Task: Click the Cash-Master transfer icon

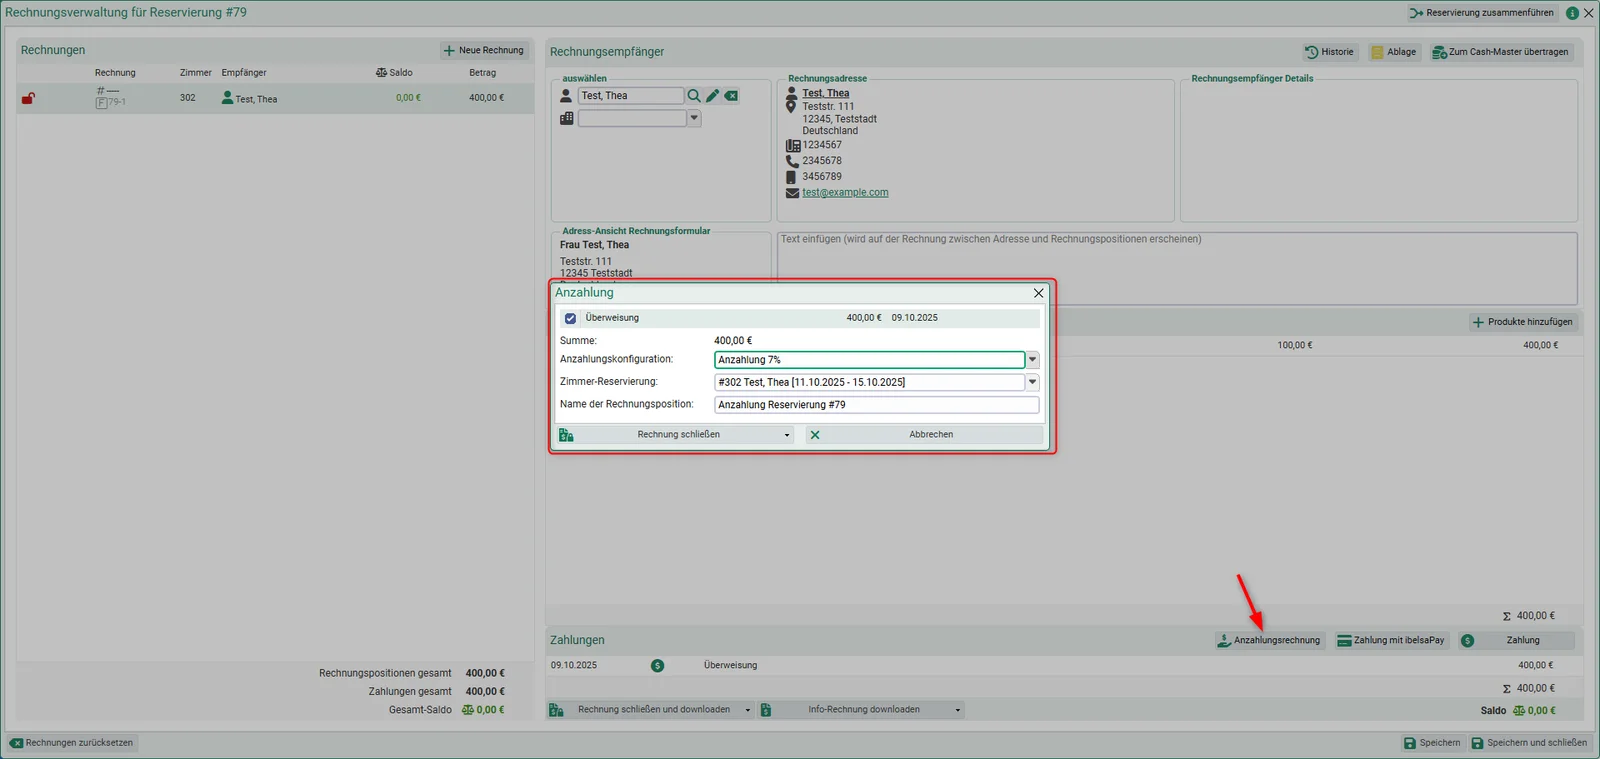Action: (x=1439, y=52)
